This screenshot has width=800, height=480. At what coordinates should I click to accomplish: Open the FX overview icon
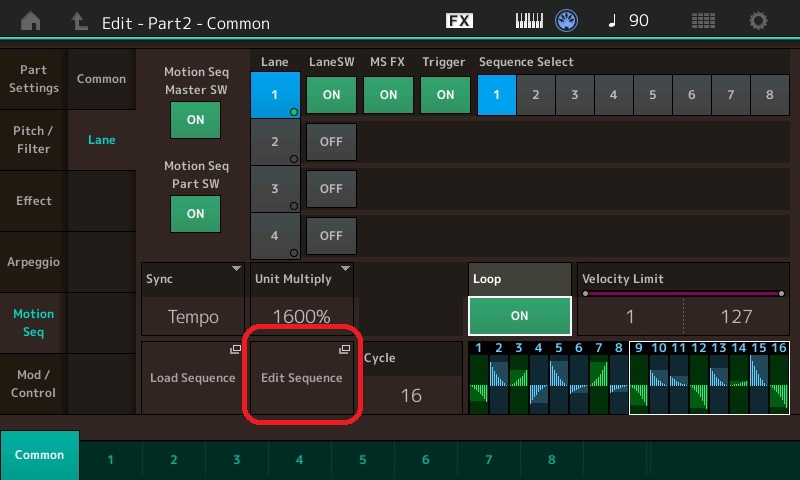tap(459, 21)
